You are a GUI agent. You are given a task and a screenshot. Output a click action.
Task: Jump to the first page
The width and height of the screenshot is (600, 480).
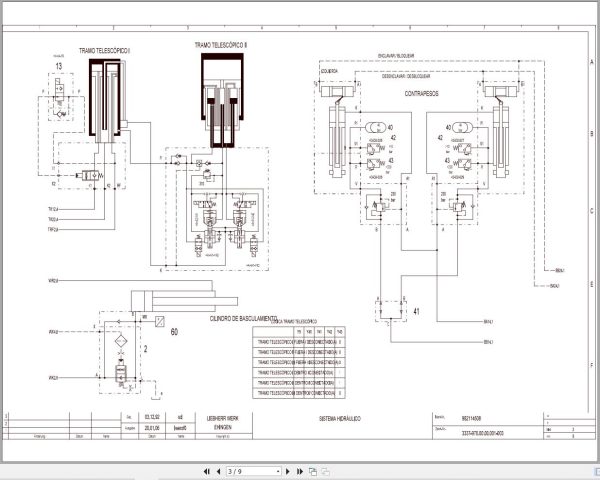(207, 472)
